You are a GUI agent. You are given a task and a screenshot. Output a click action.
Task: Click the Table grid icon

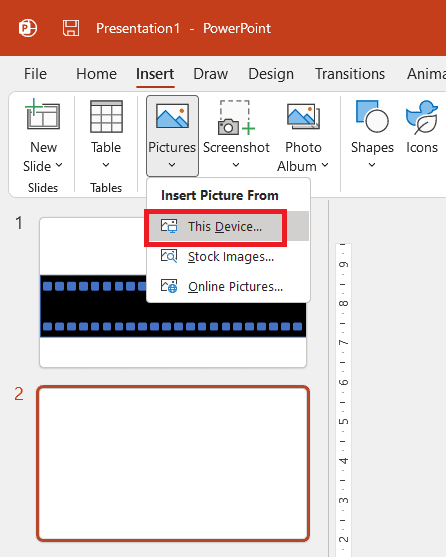(x=106, y=116)
